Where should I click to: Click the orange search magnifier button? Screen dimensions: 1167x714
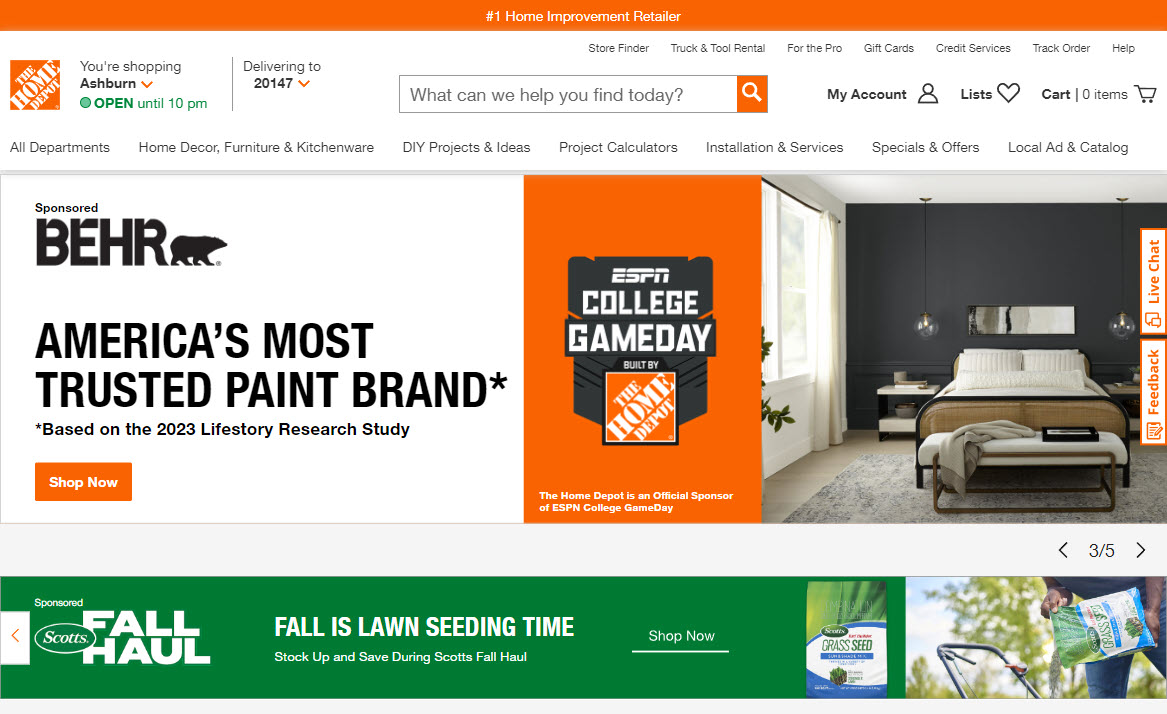(x=752, y=94)
